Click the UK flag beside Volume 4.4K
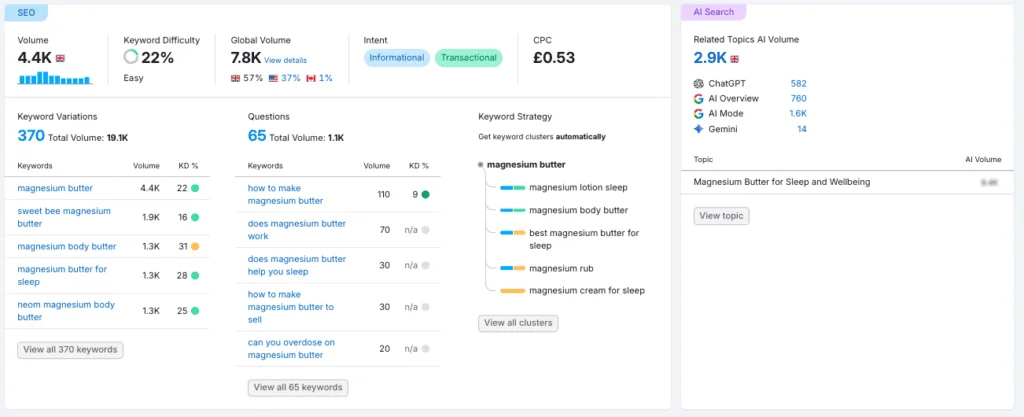This screenshot has width=1024, height=417. pos(60,58)
